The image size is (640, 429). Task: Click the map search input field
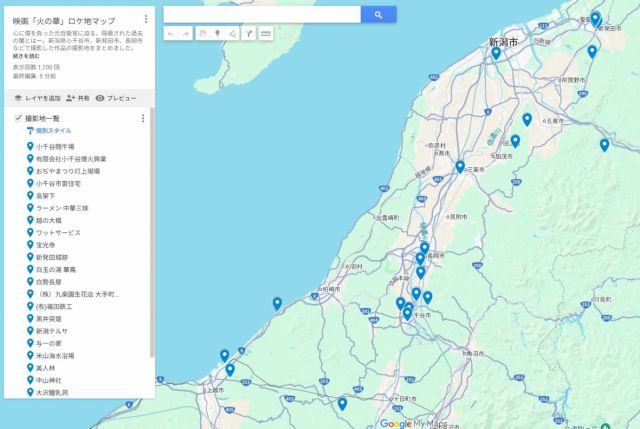[x=261, y=15]
